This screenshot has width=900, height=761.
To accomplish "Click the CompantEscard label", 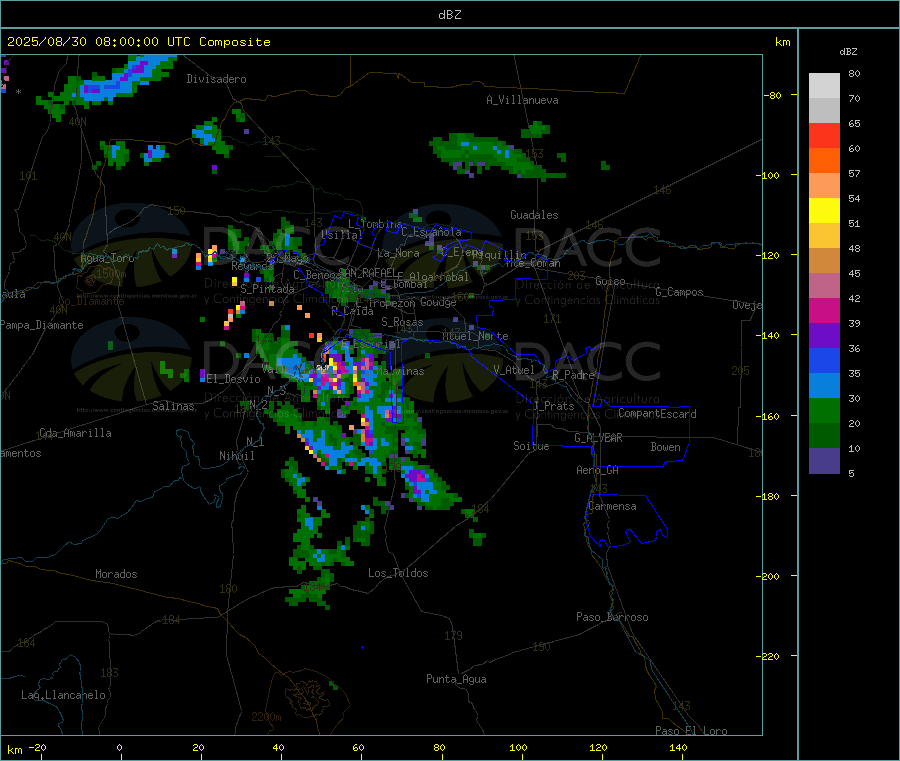I will pos(657,414).
